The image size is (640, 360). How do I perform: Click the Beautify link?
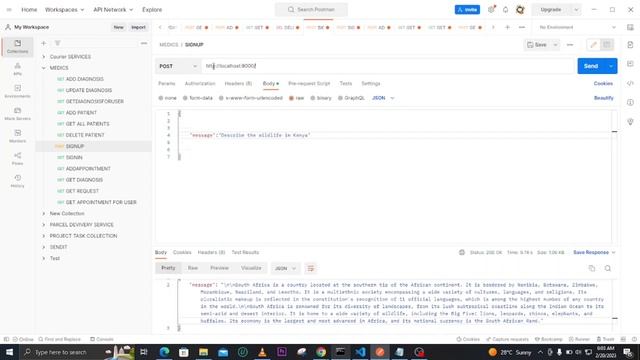click(604, 98)
